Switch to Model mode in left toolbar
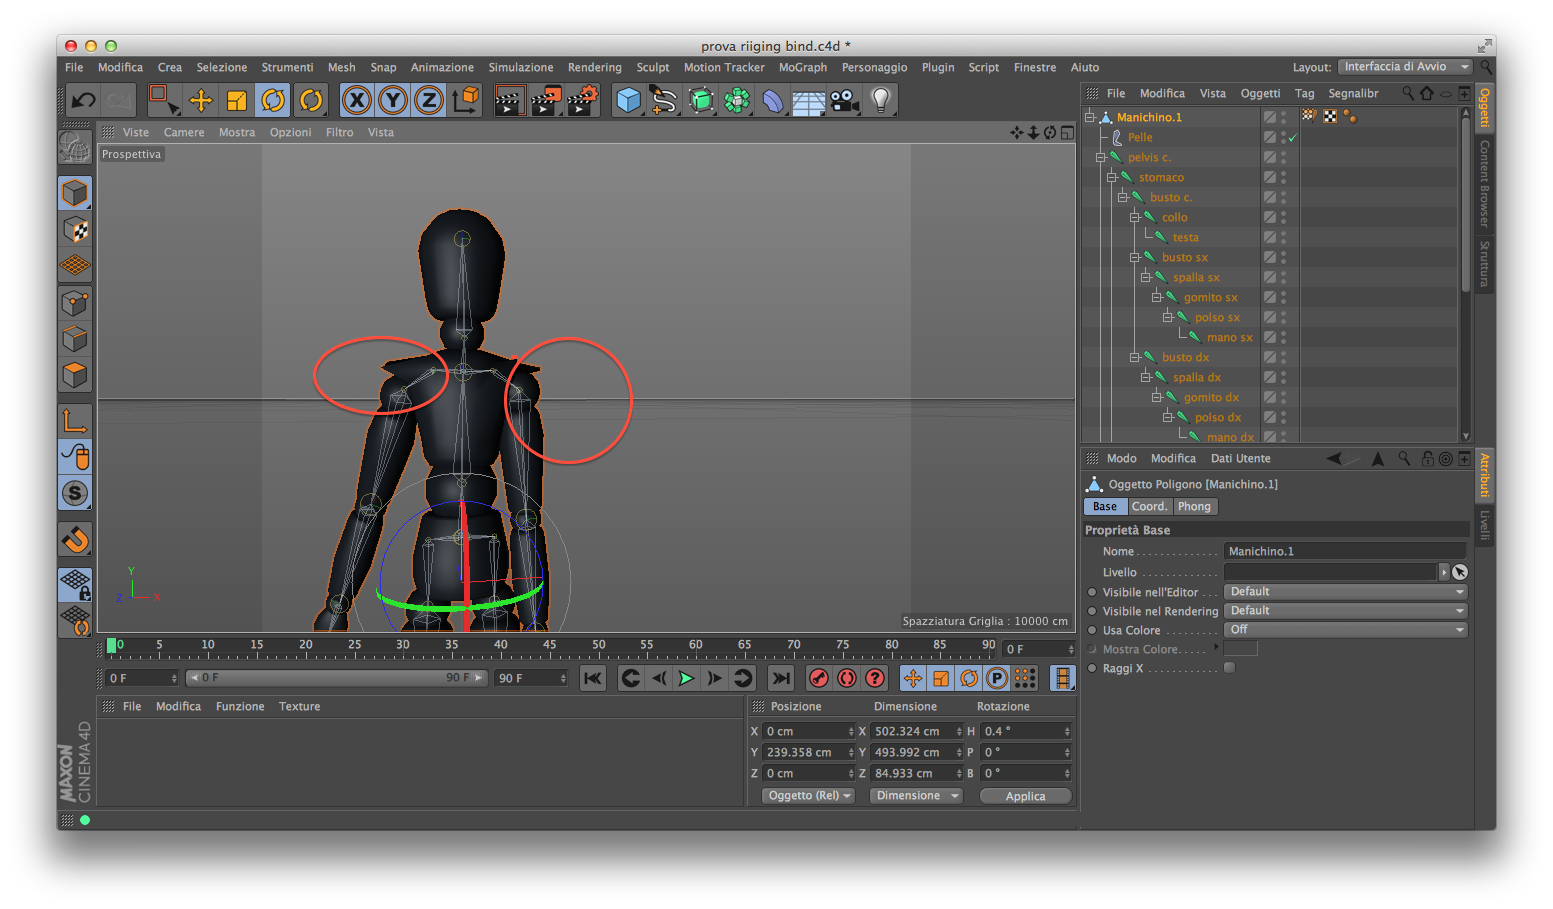Image resolution: width=1553 pixels, height=909 pixels. [x=75, y=193]
